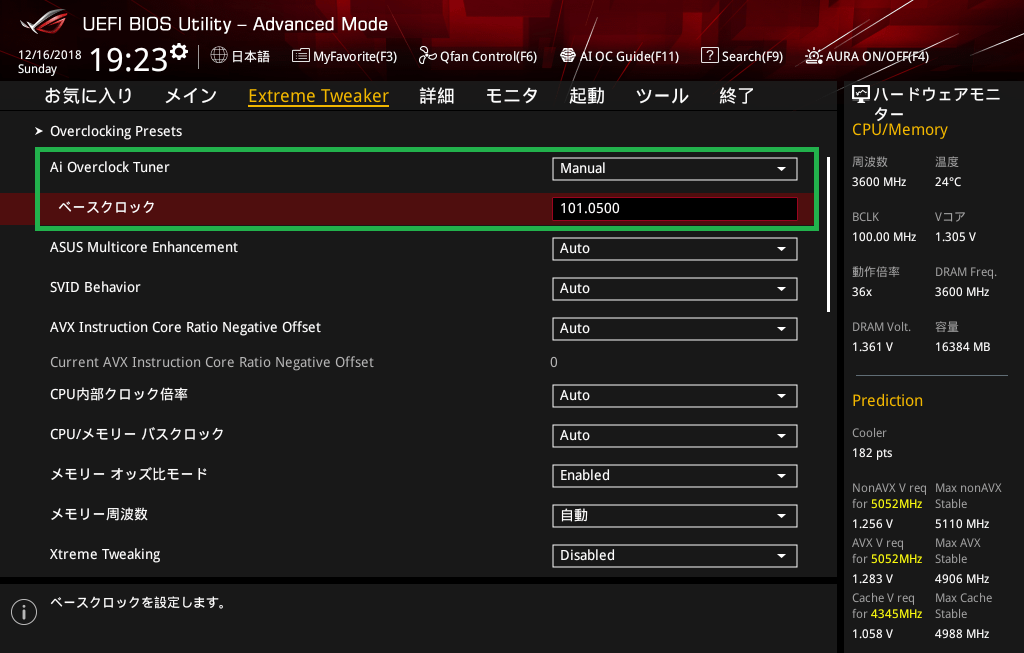Click the CPU/Memory heading
The height and width of the screenshot is (653, 1024).
click(899, 130)
